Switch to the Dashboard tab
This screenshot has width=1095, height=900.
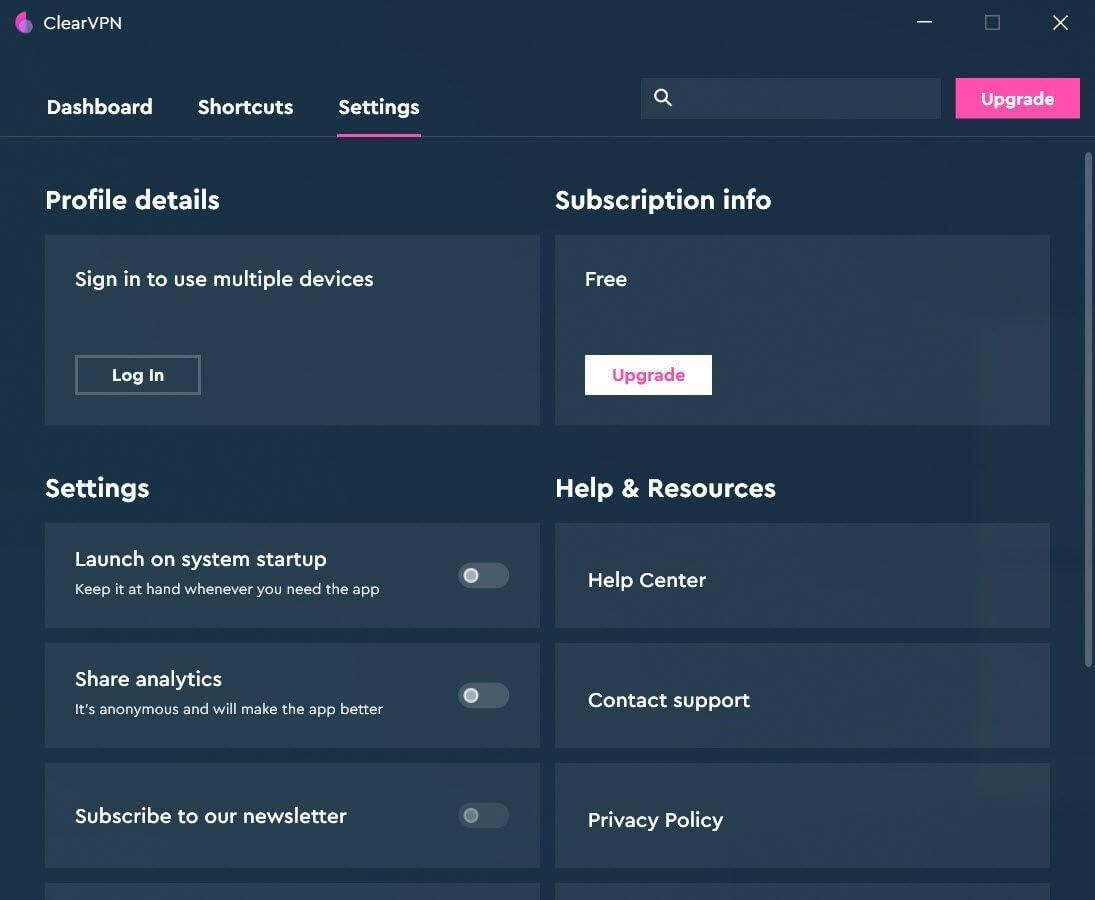coord(99,107)
